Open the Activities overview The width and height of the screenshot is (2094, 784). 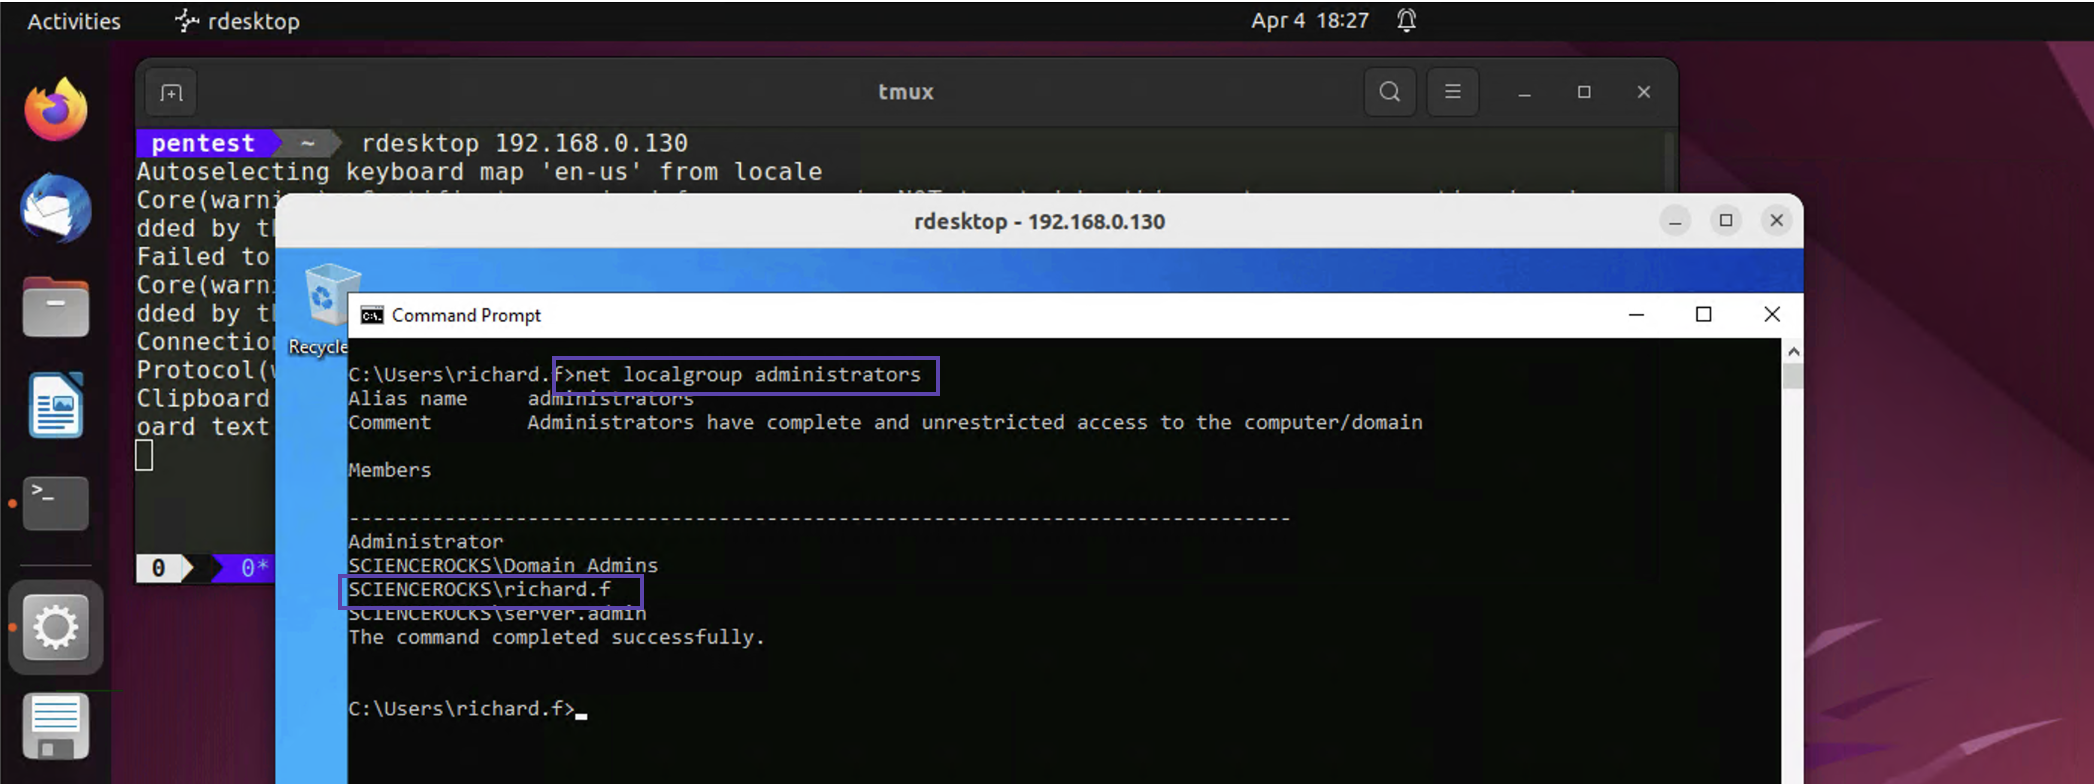tap(74, 21)
